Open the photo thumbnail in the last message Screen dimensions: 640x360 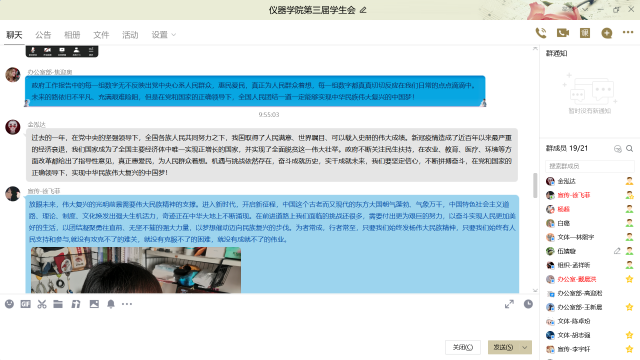(x=136, y=270)
